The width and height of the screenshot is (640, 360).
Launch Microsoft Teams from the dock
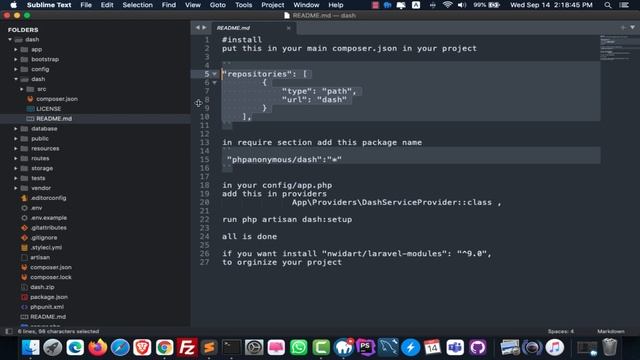tap(455, 348)
